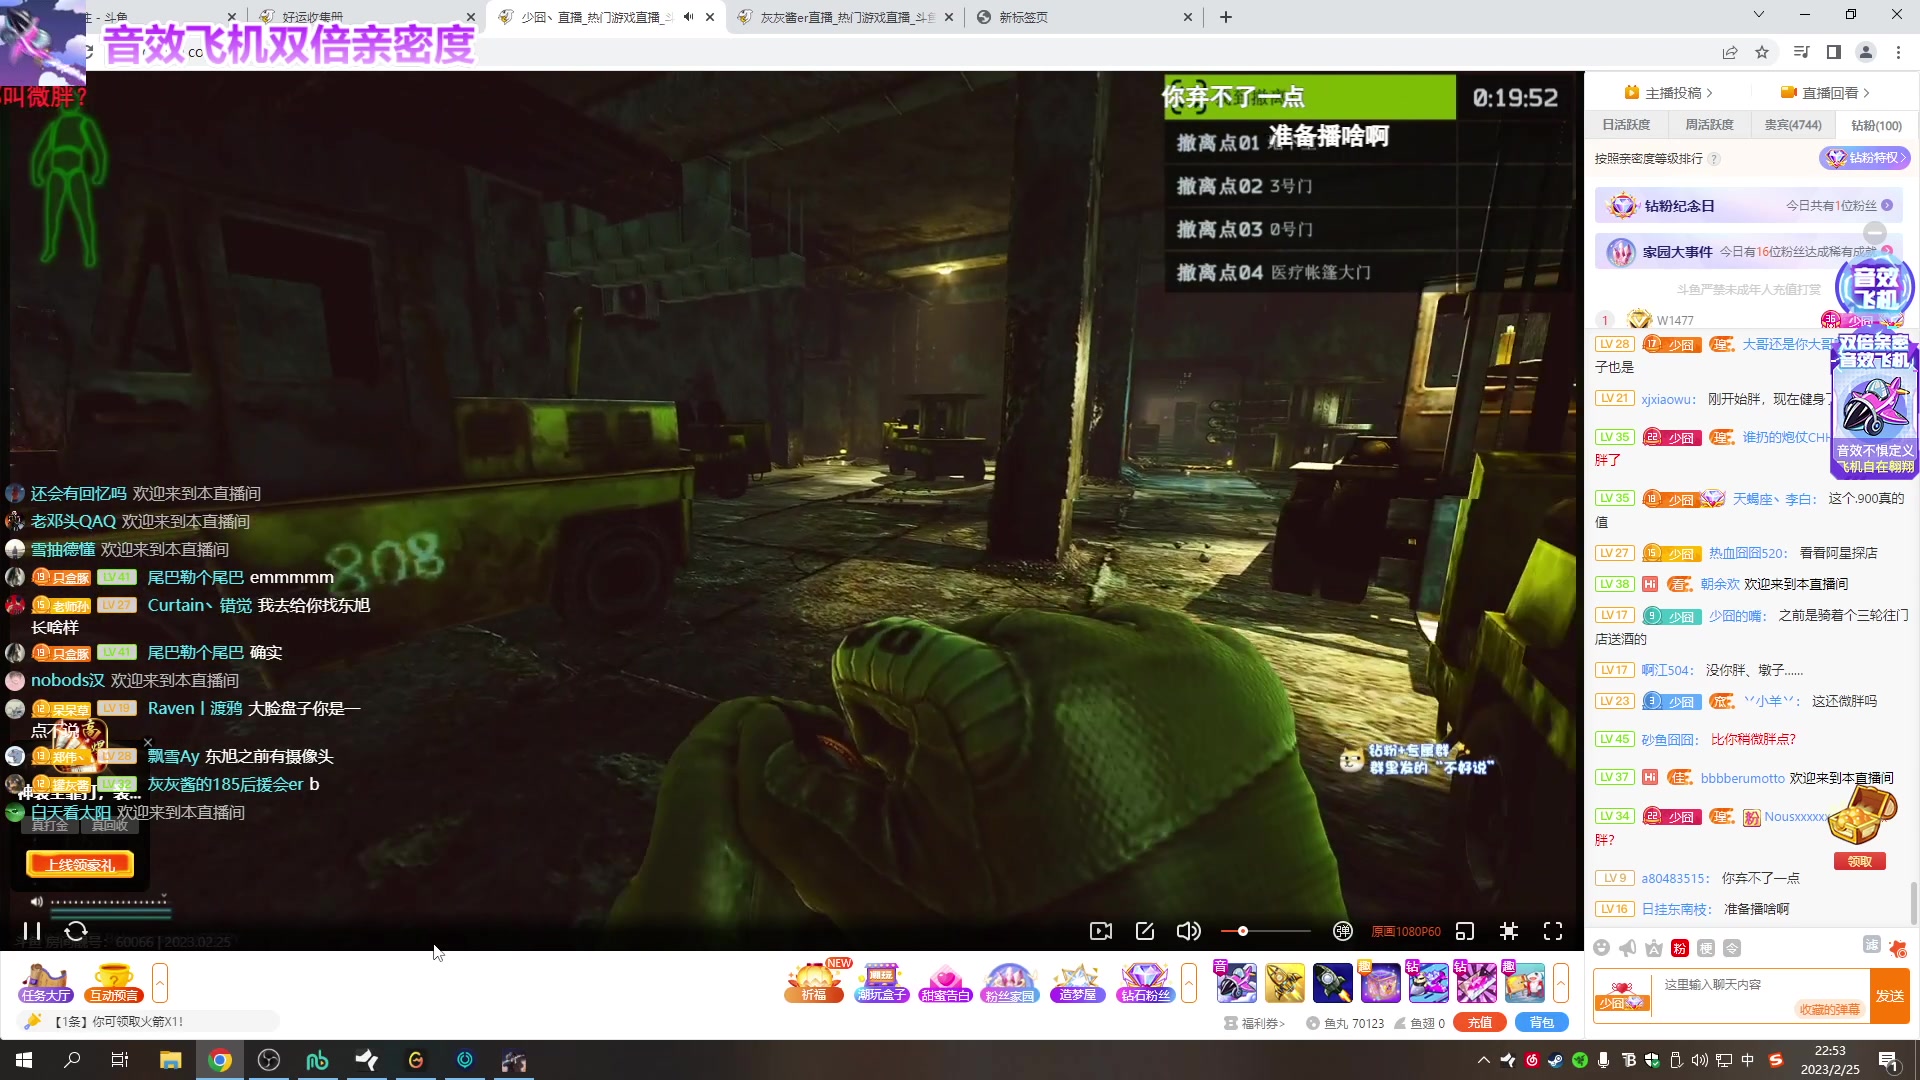Image resolution: width=1920 pixels, height=1080 pixels.
Task: Open 收藏的弹幕 saved barrage
Action: click(1830, 1009)
